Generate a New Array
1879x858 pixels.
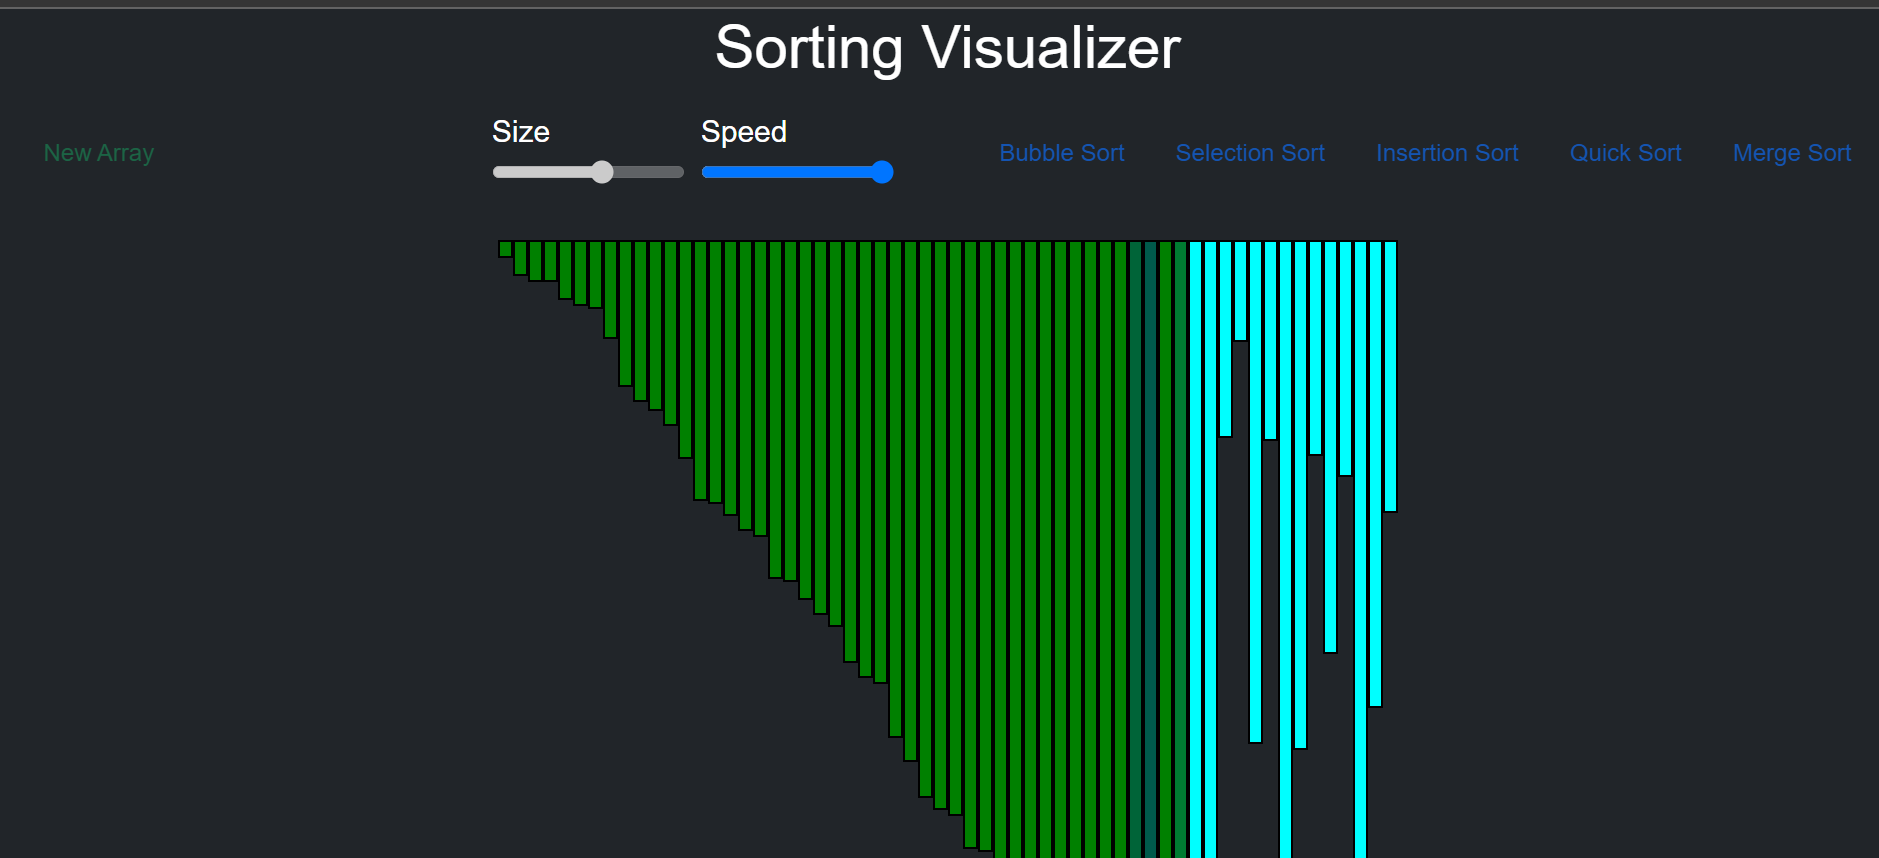tap(98, 152)
